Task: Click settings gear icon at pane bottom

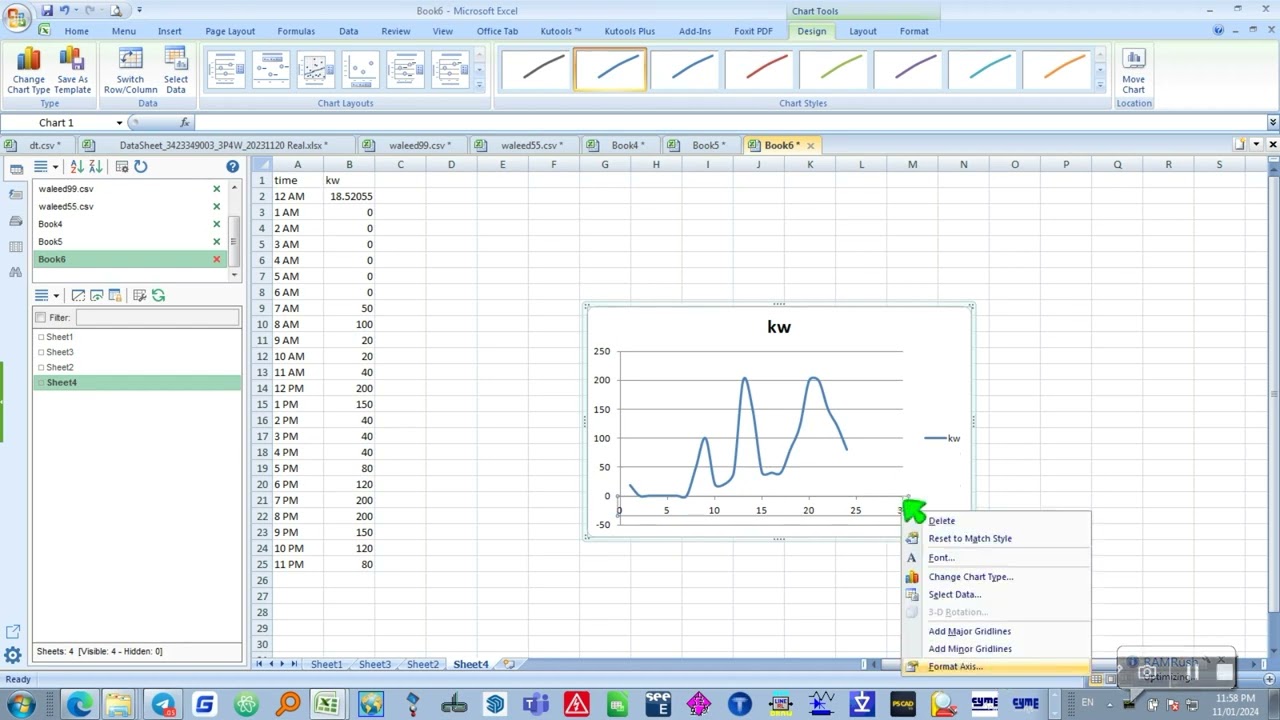Action: (x=13, y=656)
